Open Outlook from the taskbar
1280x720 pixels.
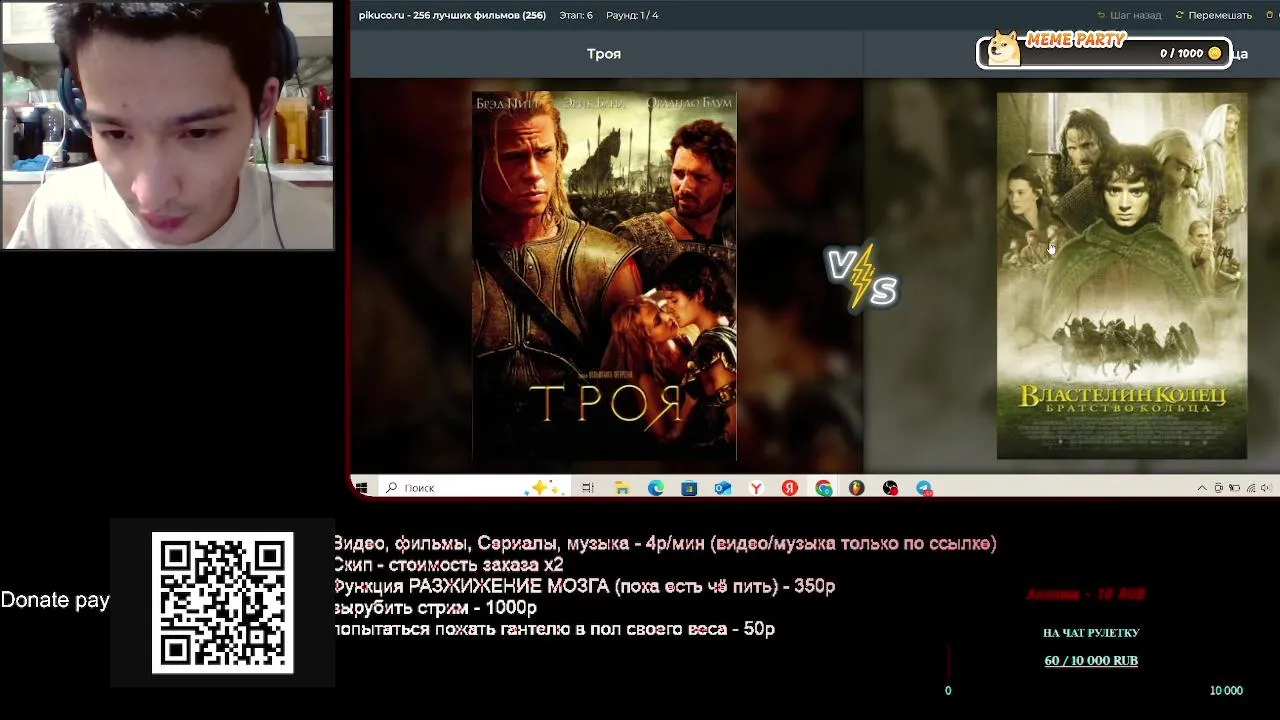tap(723, 488)
